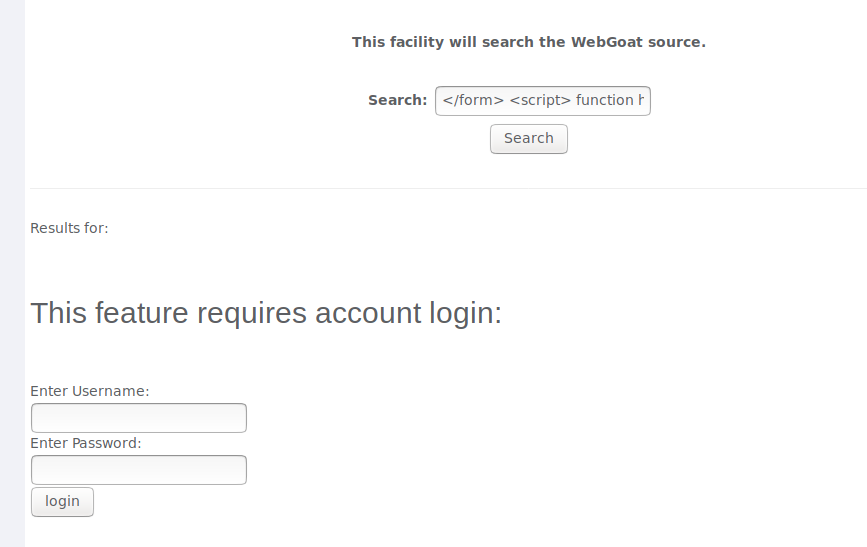Click the horizontal divider below Search button

click(448, 188)
